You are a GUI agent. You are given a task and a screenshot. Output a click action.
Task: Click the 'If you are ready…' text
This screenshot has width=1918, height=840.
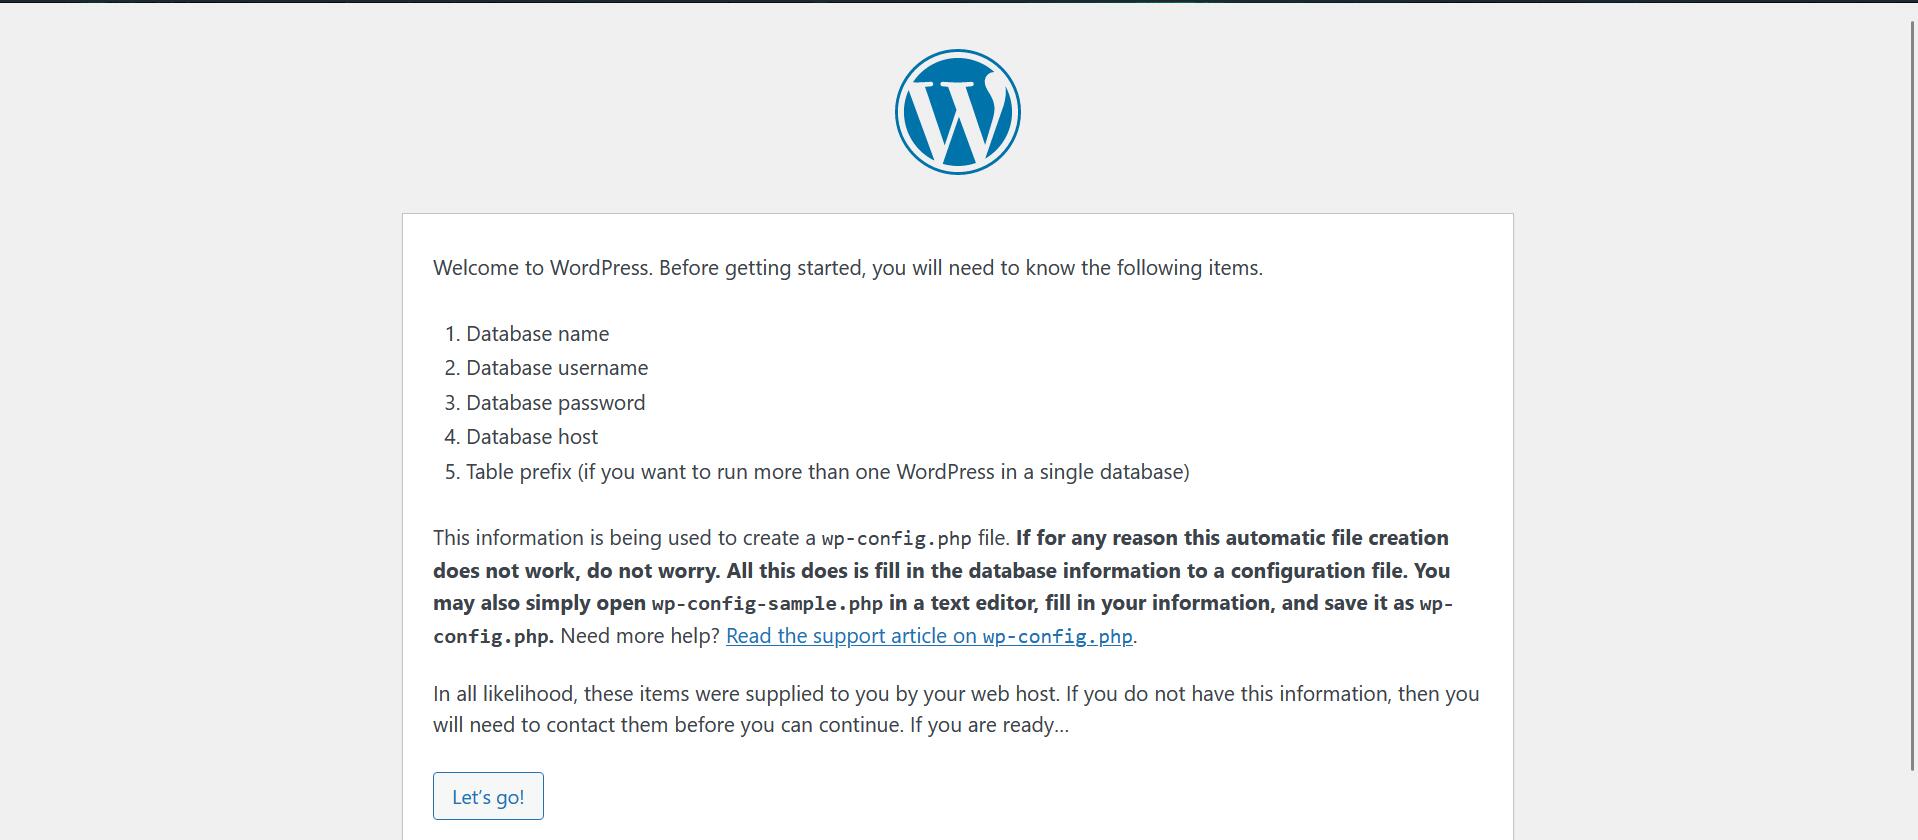(x=989, y=725)
